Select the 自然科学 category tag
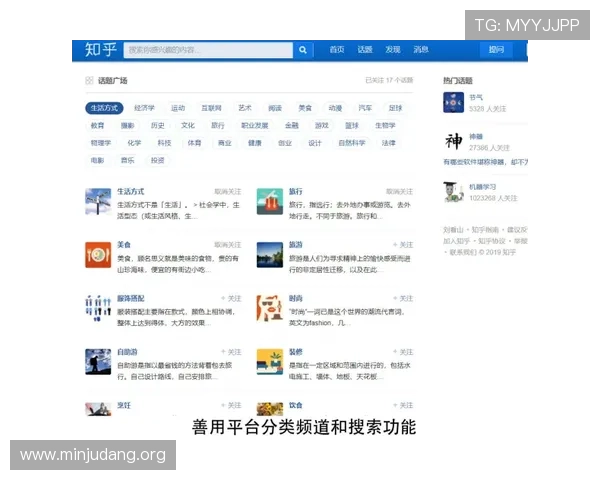The width and height of the screenshot is (600, 480). click(x=352, y=143)
